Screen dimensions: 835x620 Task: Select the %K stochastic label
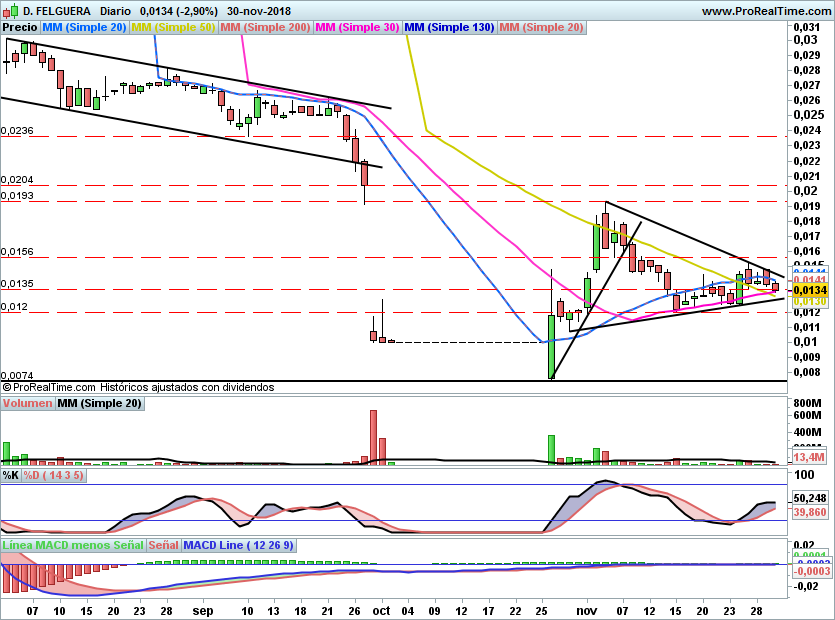(11, 475)
